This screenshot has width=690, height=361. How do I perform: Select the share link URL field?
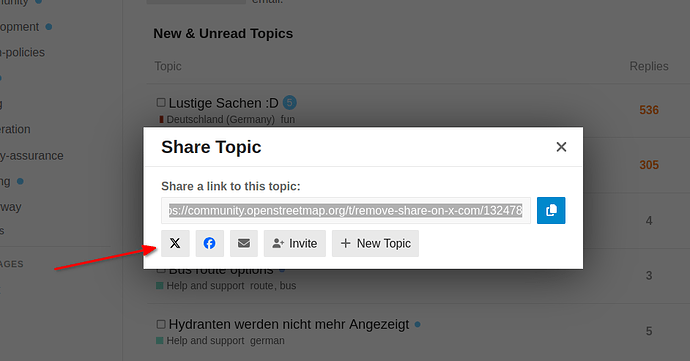pos(346,210)
